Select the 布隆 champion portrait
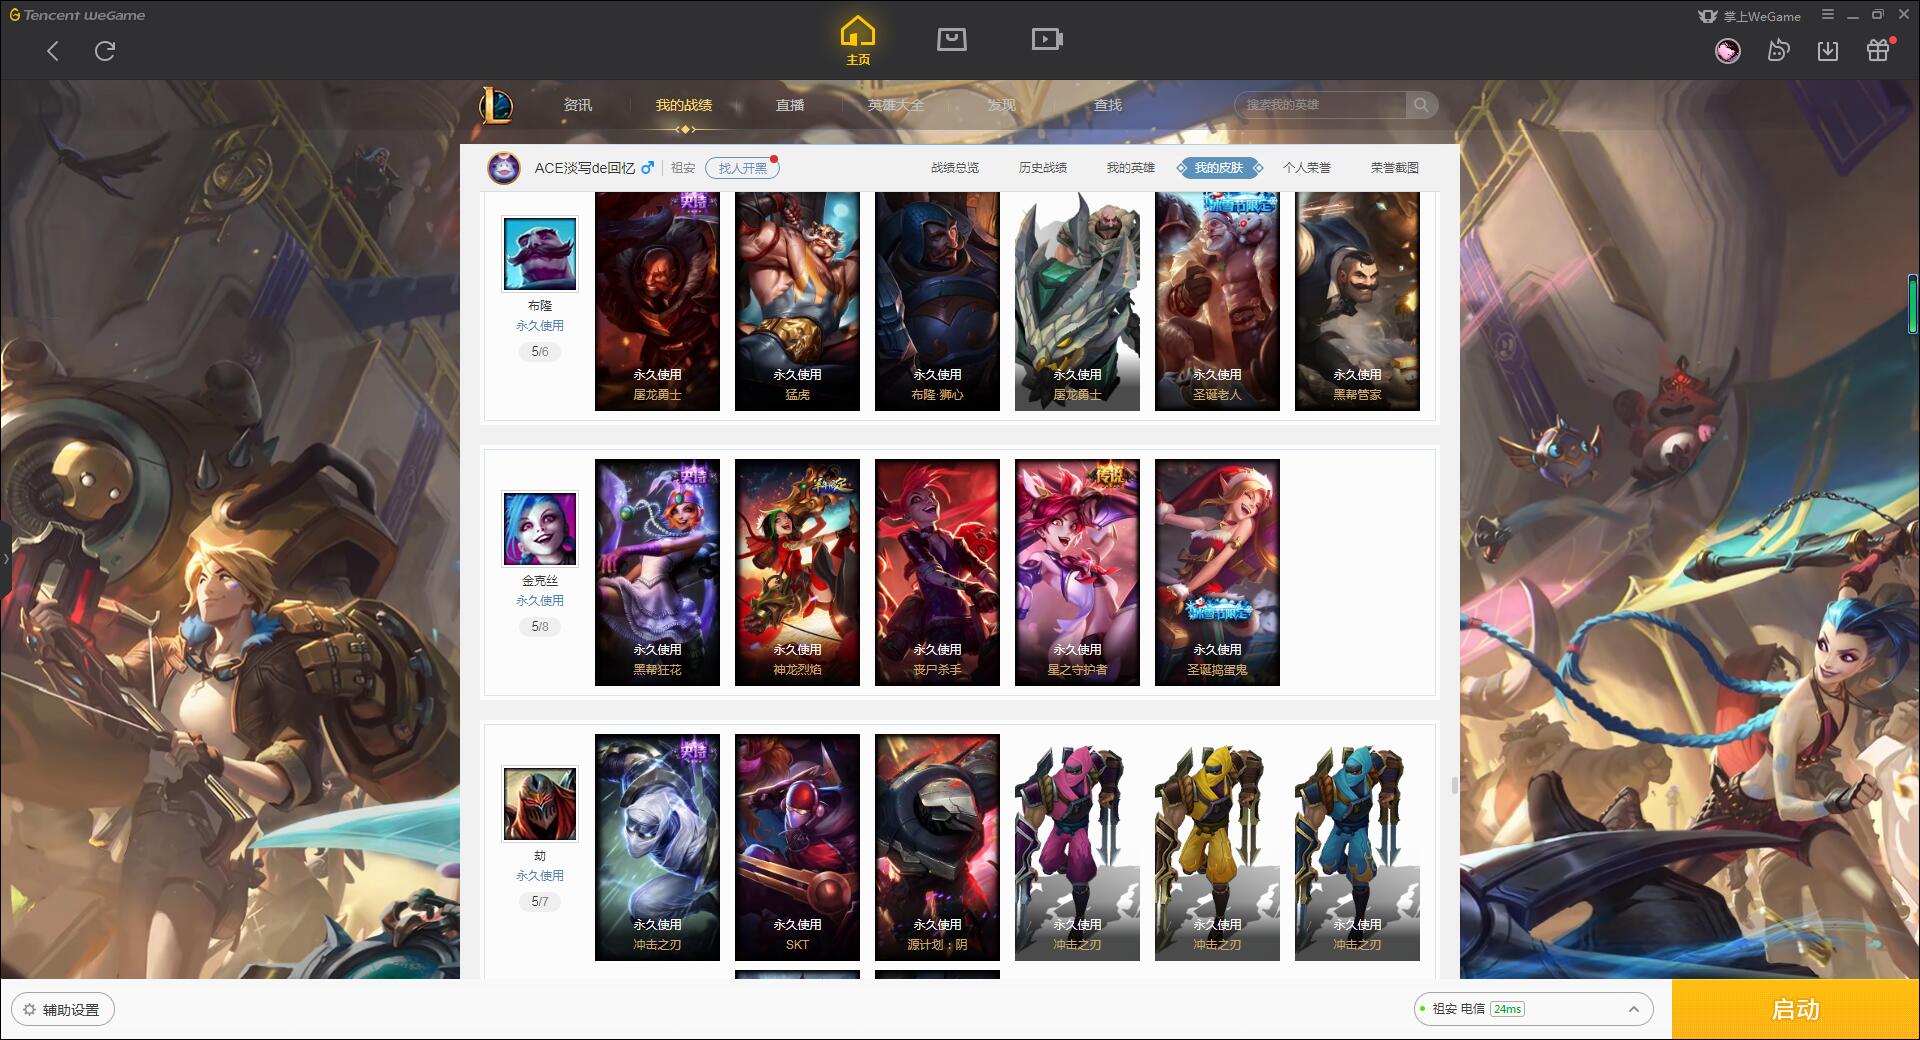 click(540, 254)
